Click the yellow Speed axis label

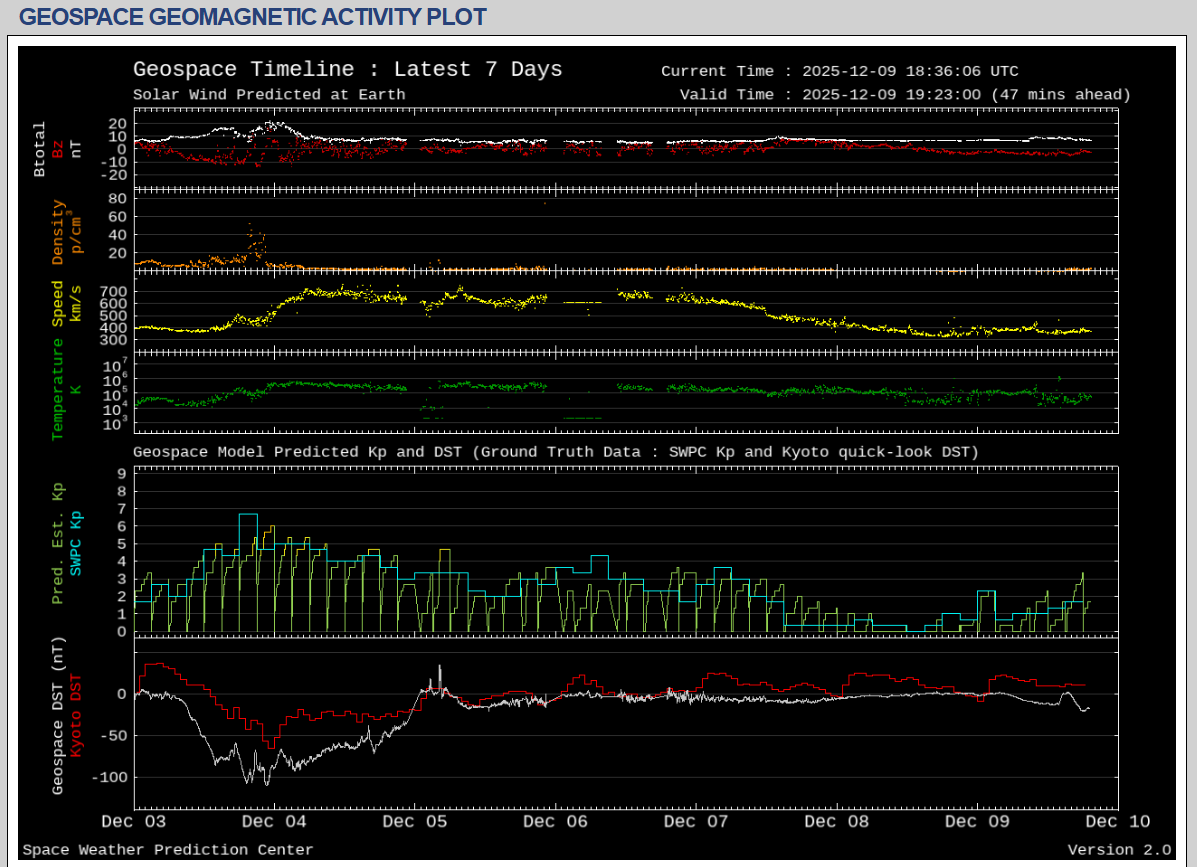click(x=58, y=303)
